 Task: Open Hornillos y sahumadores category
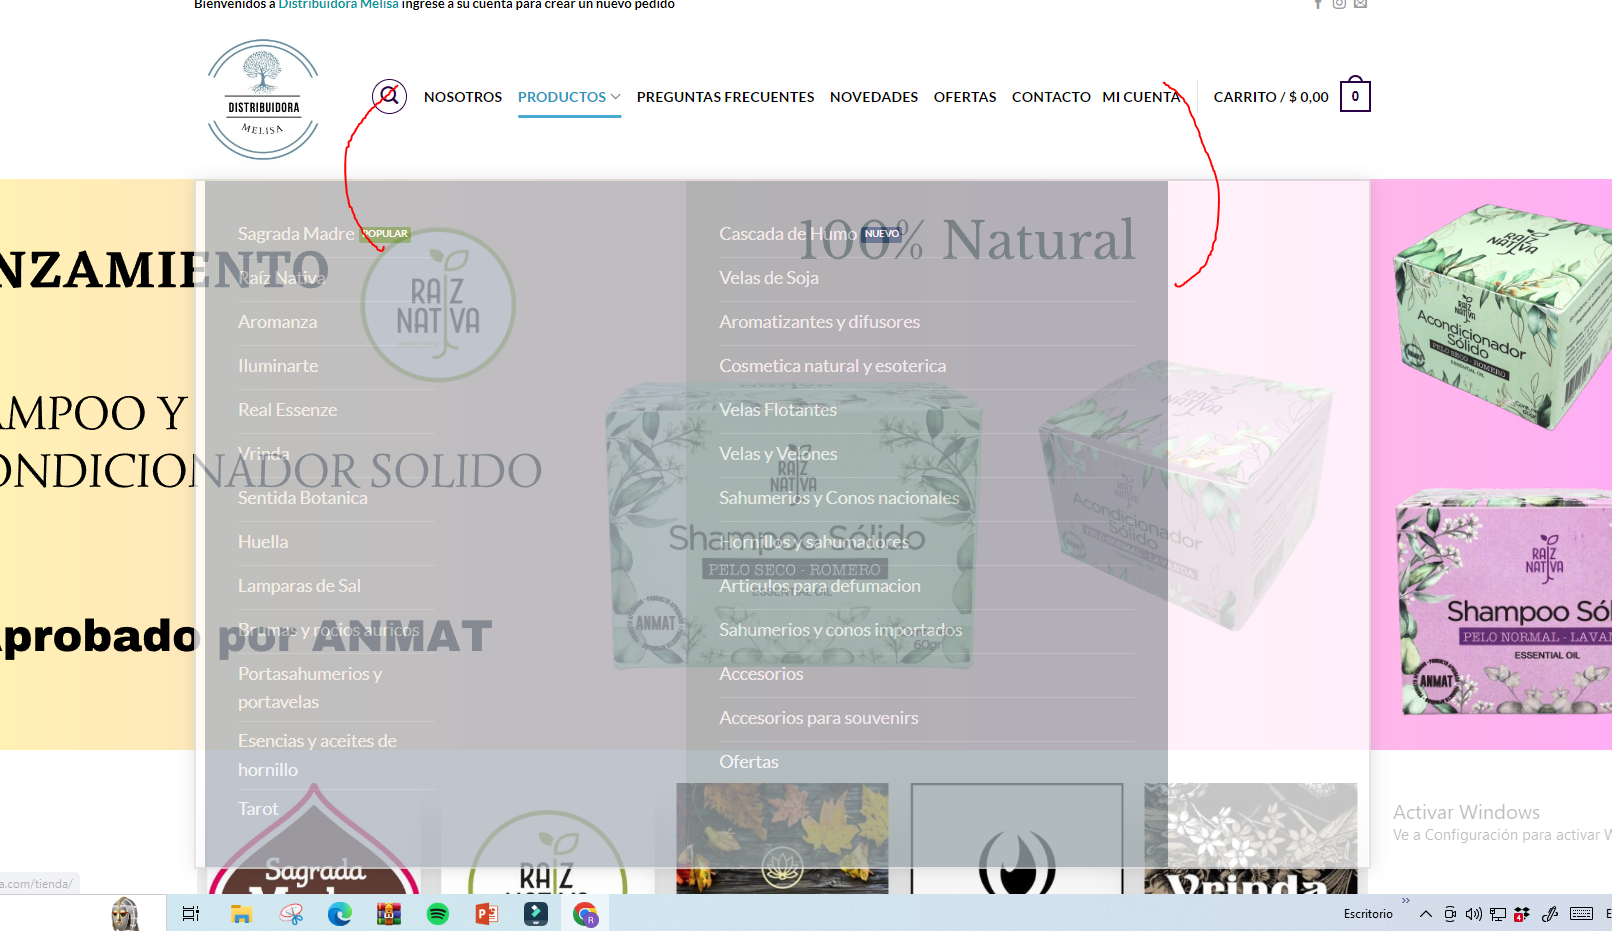(x=814, y=542)
